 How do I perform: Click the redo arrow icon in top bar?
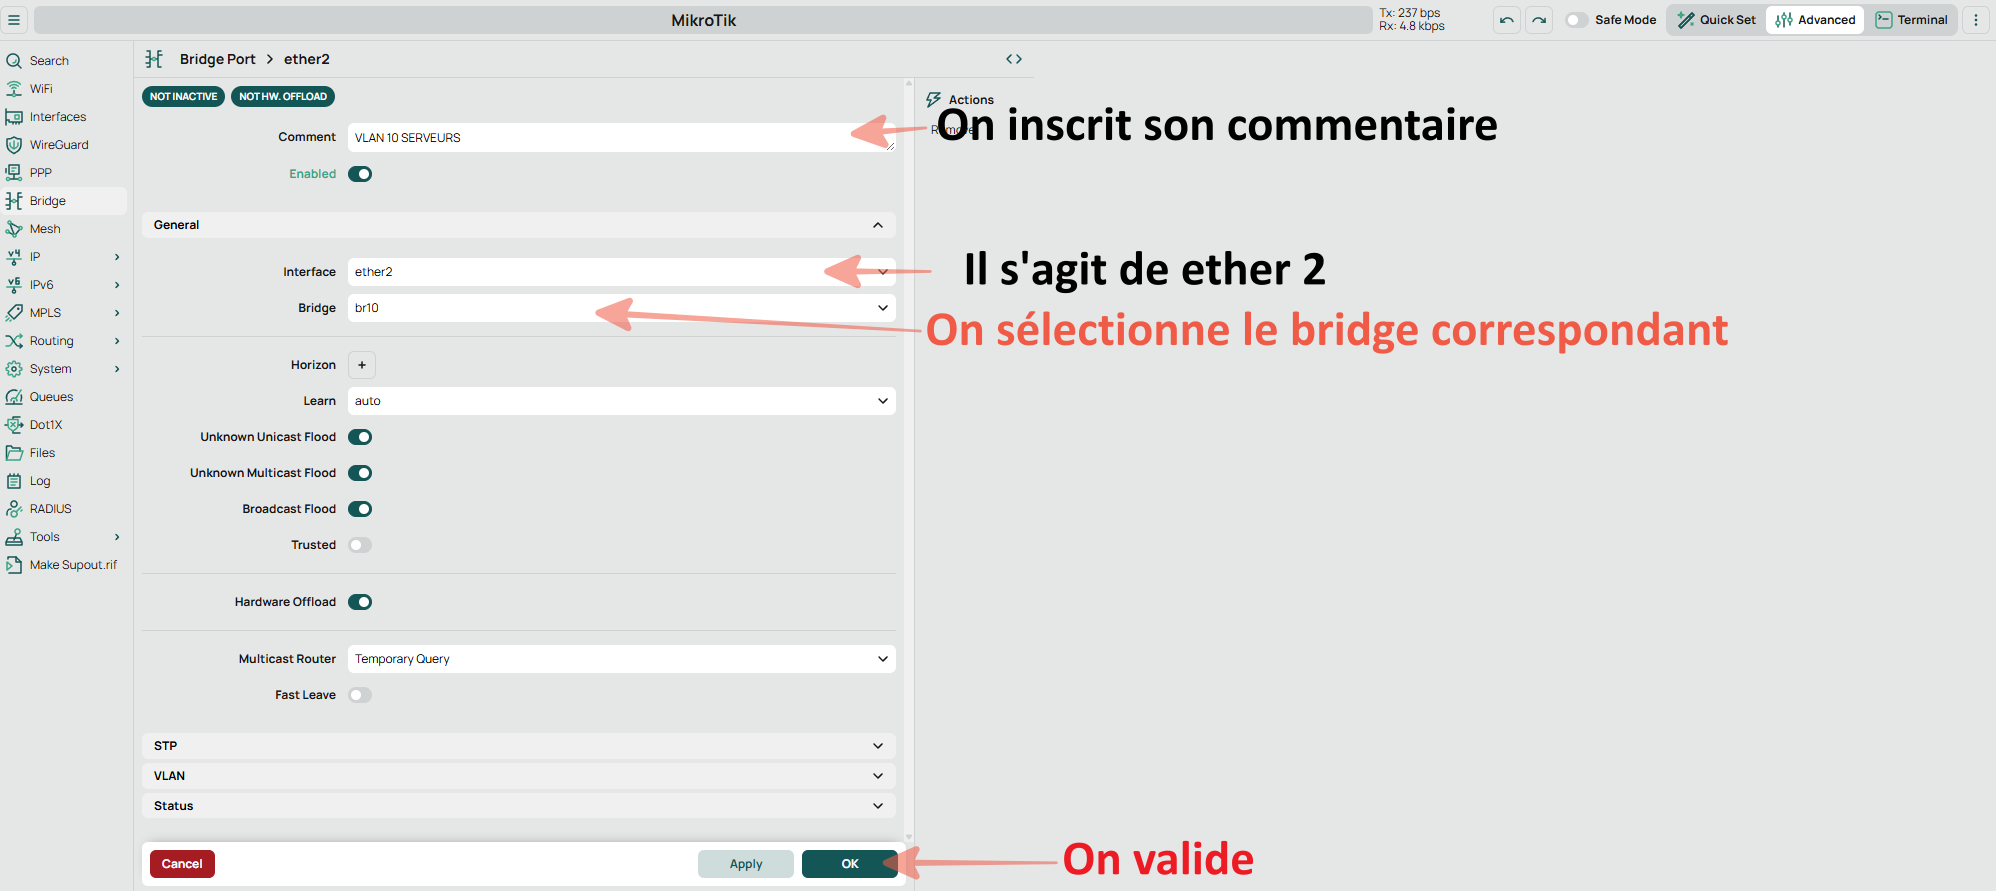[x=1539, y=20]
